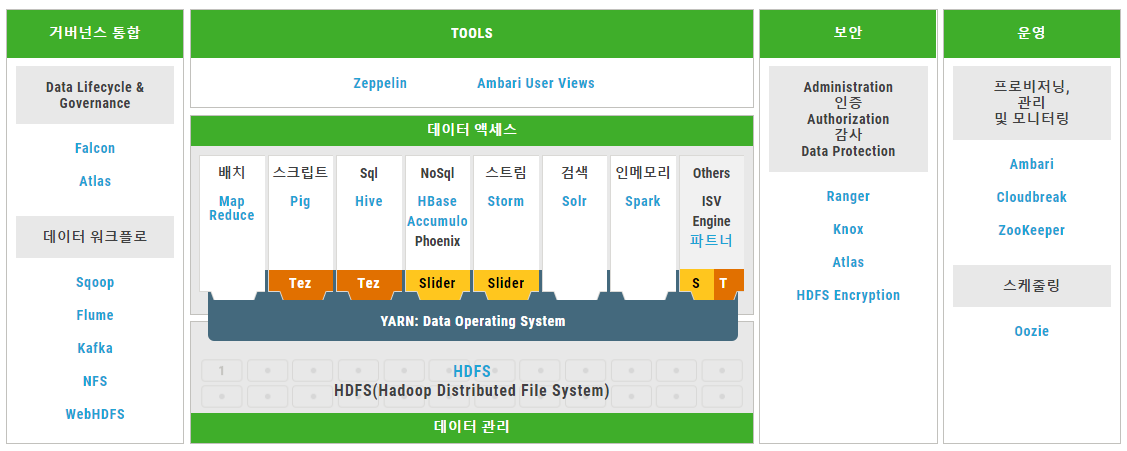This screenshot has width=1127, height=451.
Task: Select the Hive link
Action: 369,201
